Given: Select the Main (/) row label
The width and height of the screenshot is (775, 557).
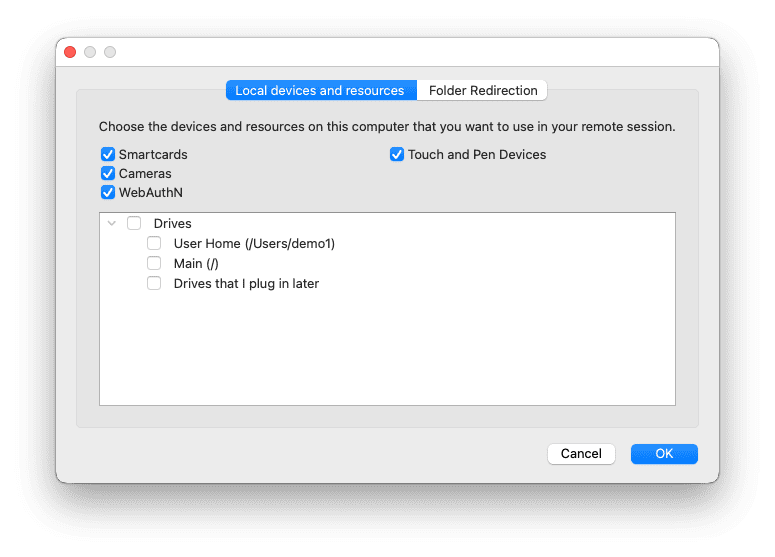Looking at the screenshot, I should [196, 263].
